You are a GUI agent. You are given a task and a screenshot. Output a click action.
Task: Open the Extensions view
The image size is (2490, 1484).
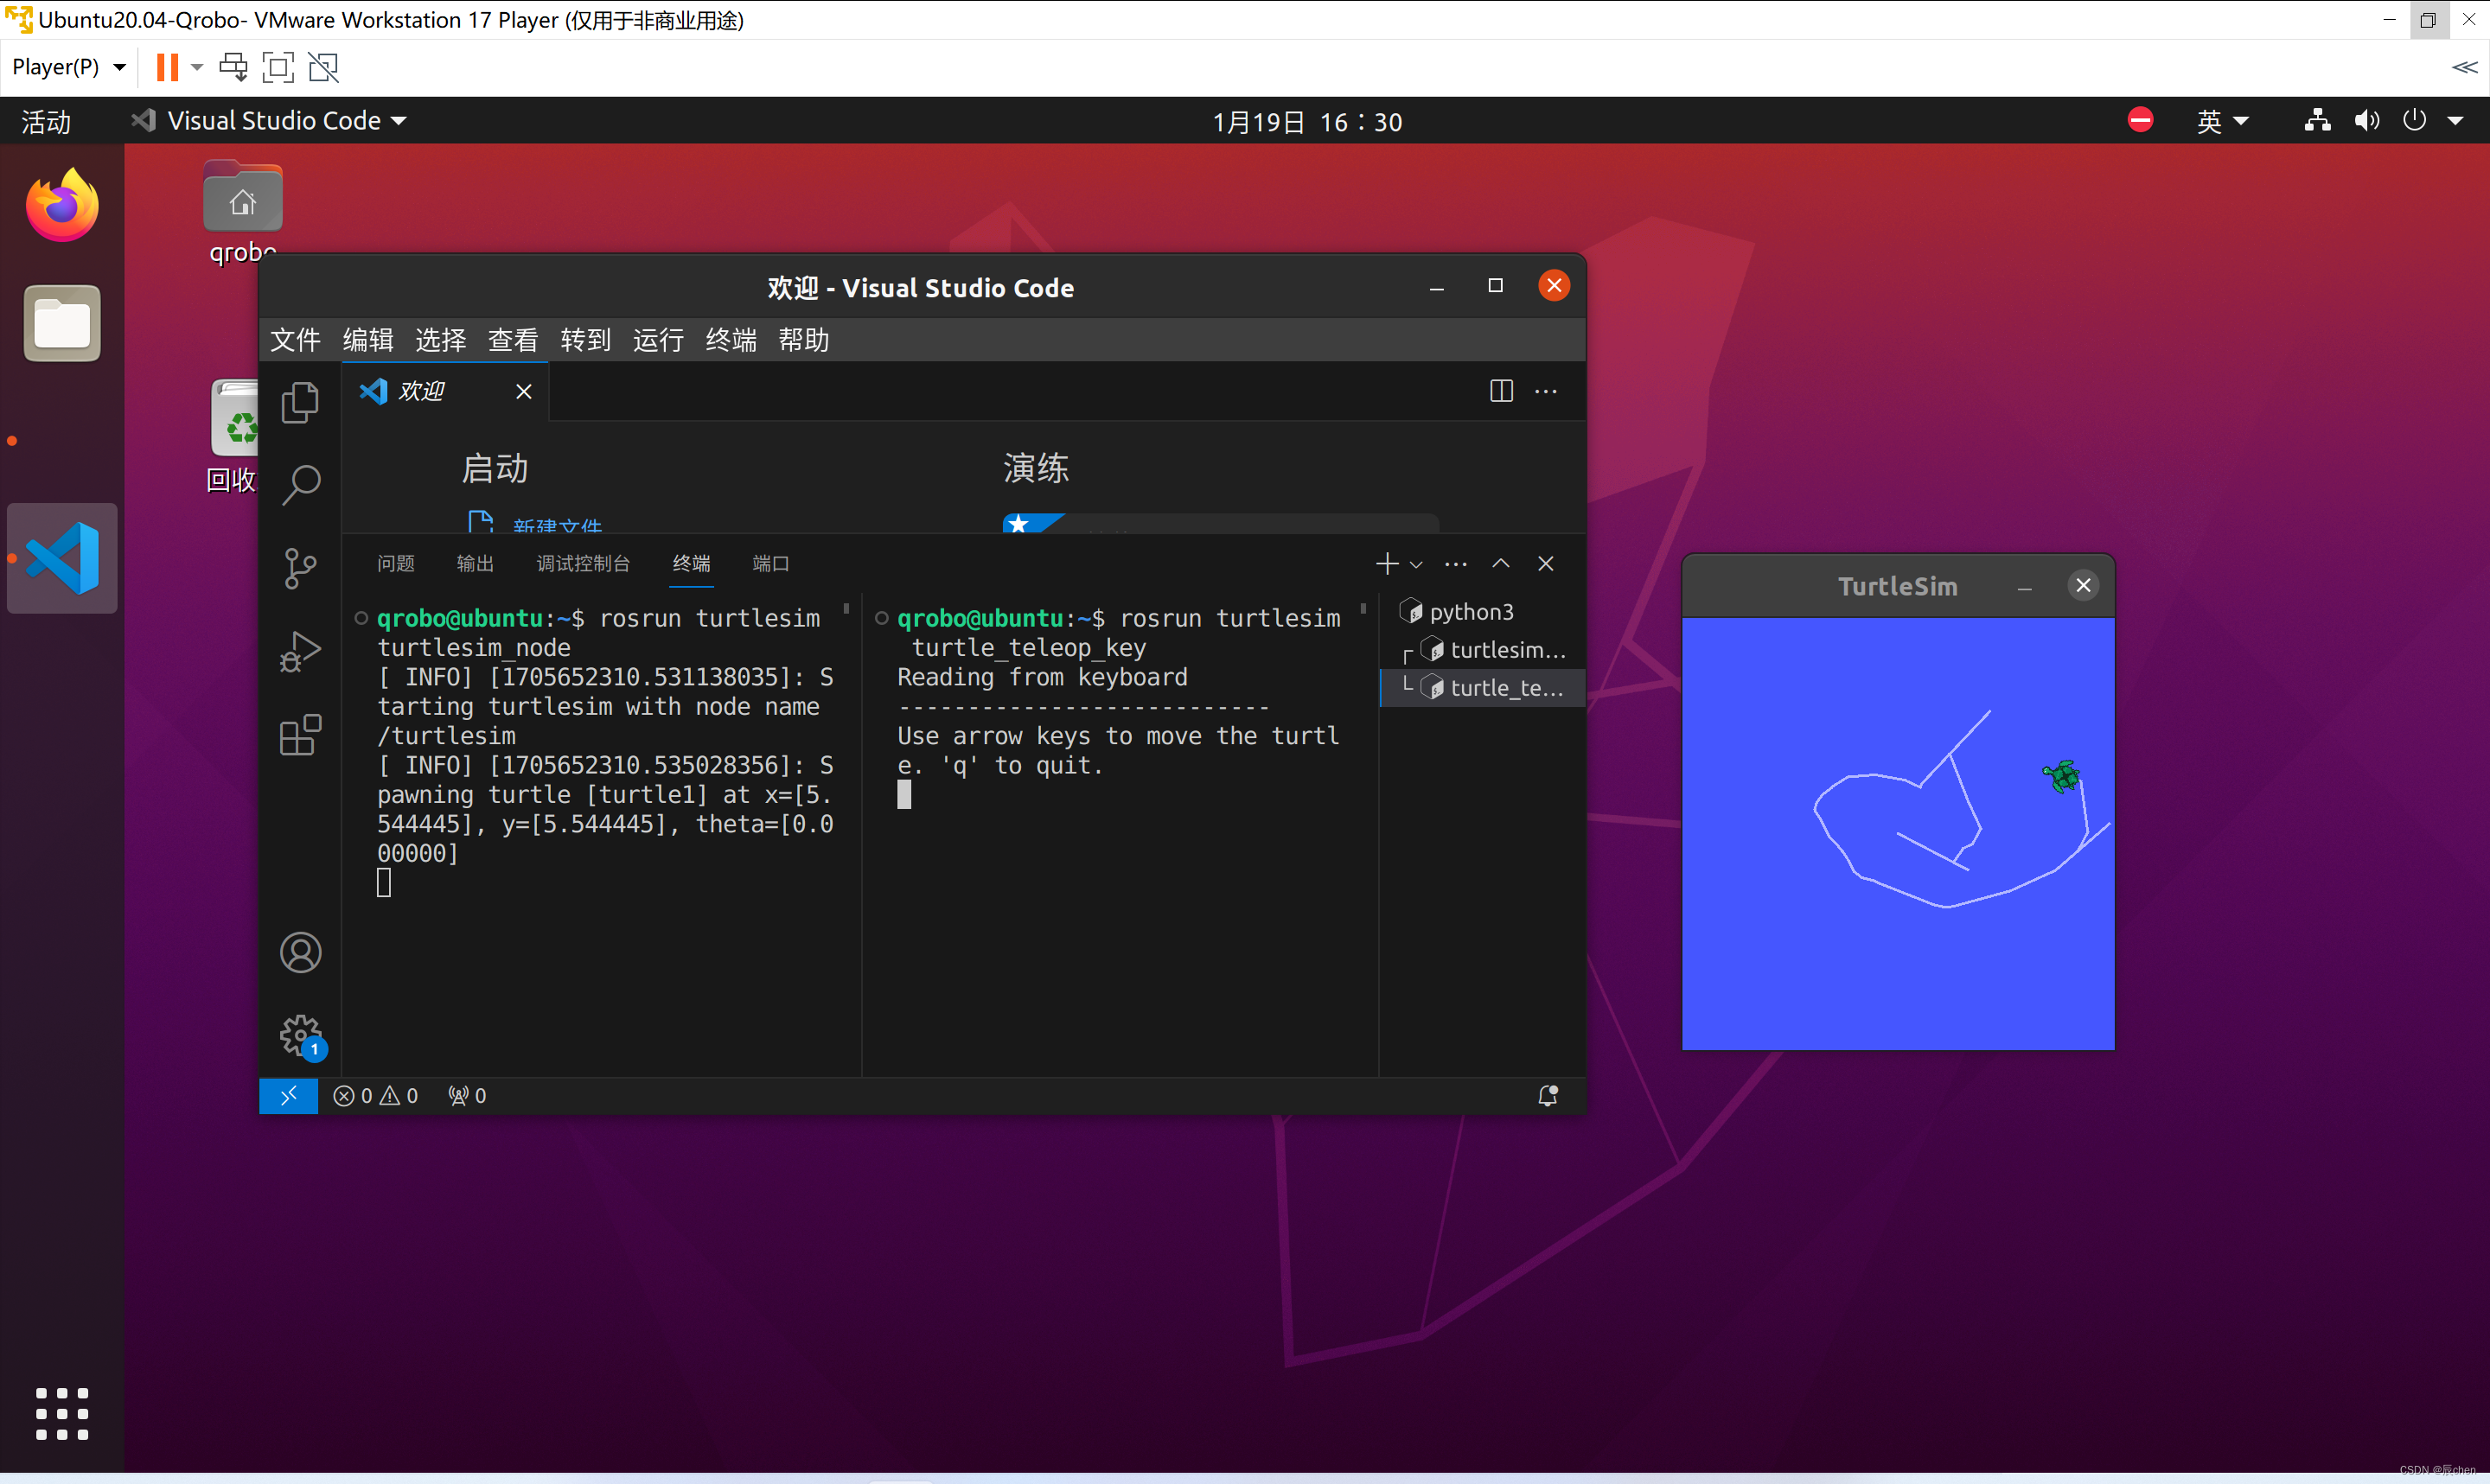pyautogui.click(x=300, y=736)
